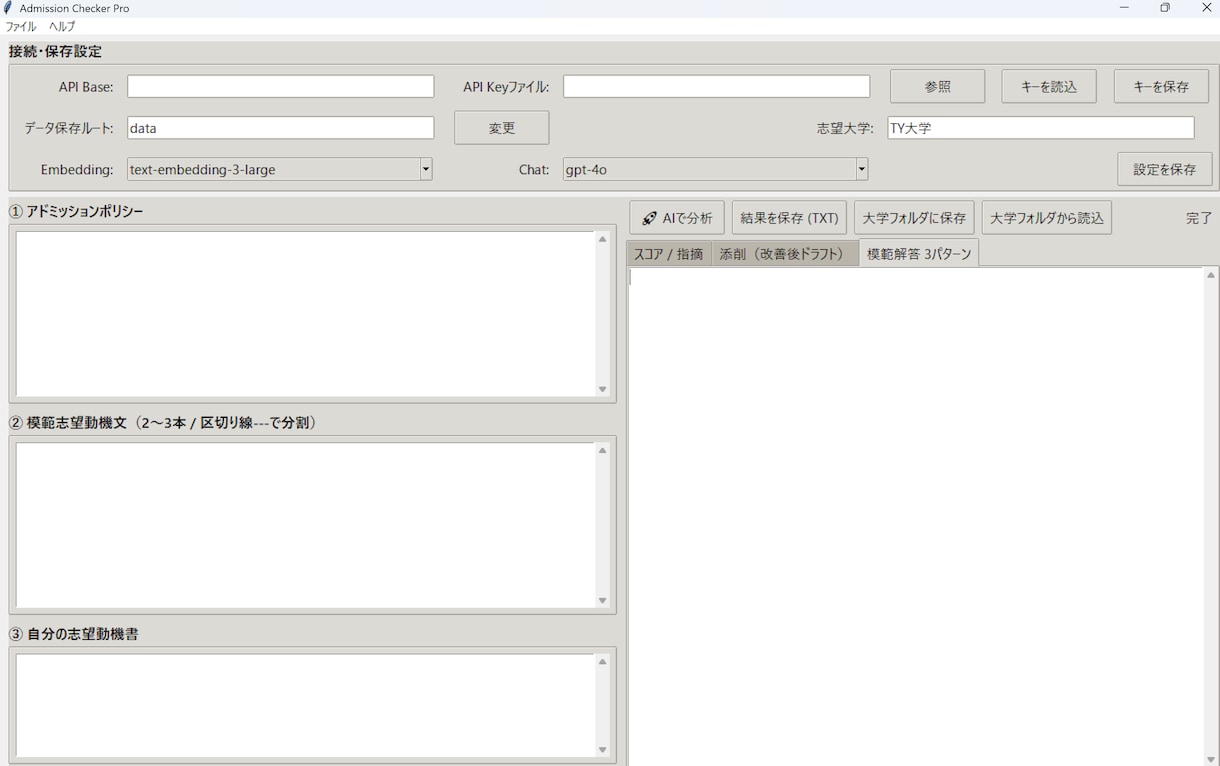The image size is (1220, 766).
Task: Click the 接続・保存設定 section heading
Action: point(55,51)
